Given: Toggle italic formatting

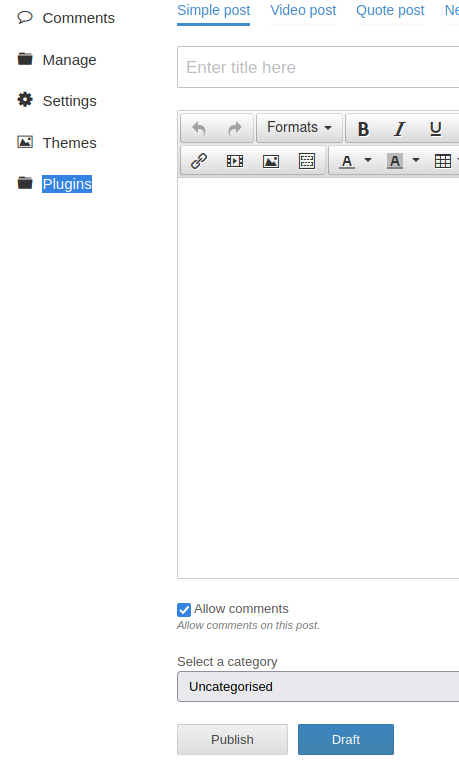Looking at the screenshot, I should [x=400, y=128].
